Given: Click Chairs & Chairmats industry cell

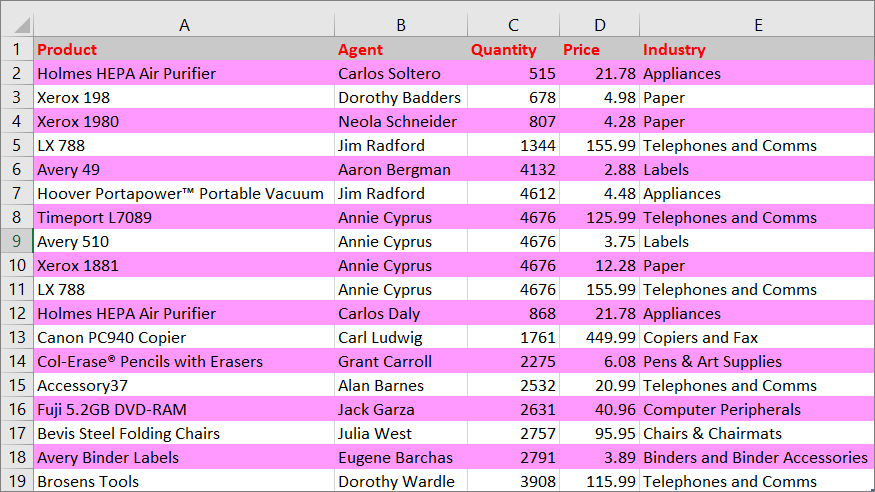Looking at the screenshot, I should 757,433.
